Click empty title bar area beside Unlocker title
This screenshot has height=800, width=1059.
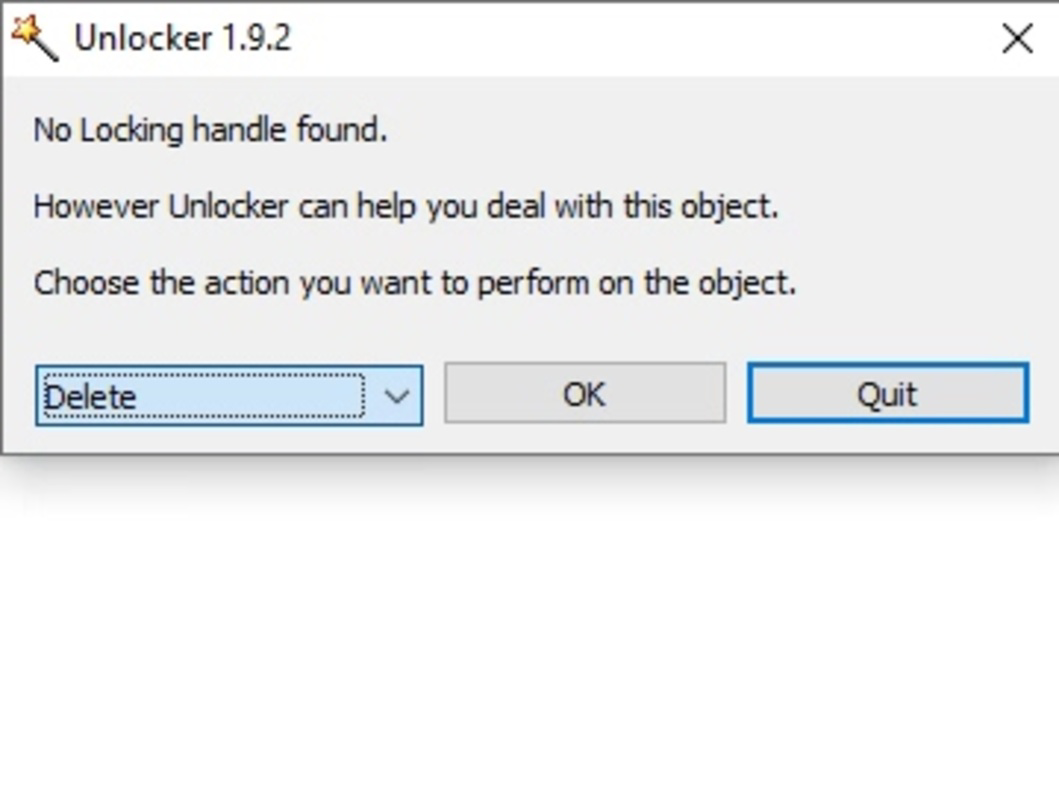click(642, 38)
